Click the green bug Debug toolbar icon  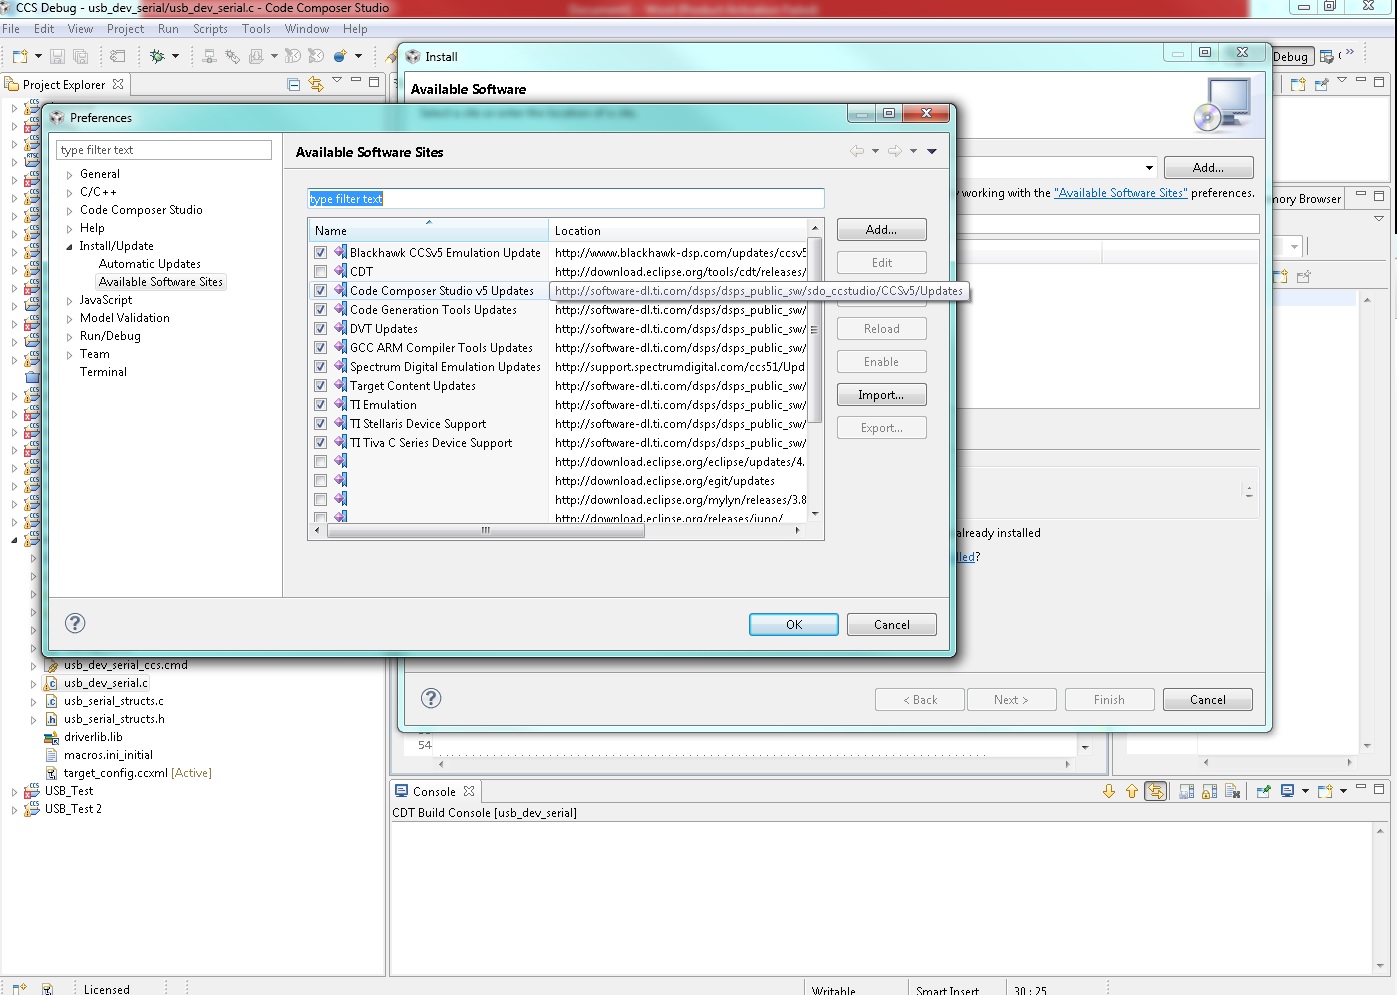[157, 56]
